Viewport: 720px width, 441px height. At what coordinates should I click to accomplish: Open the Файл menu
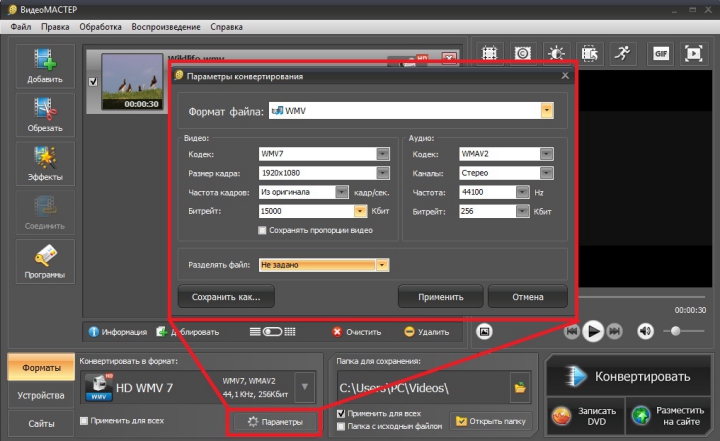pos(21,27)
